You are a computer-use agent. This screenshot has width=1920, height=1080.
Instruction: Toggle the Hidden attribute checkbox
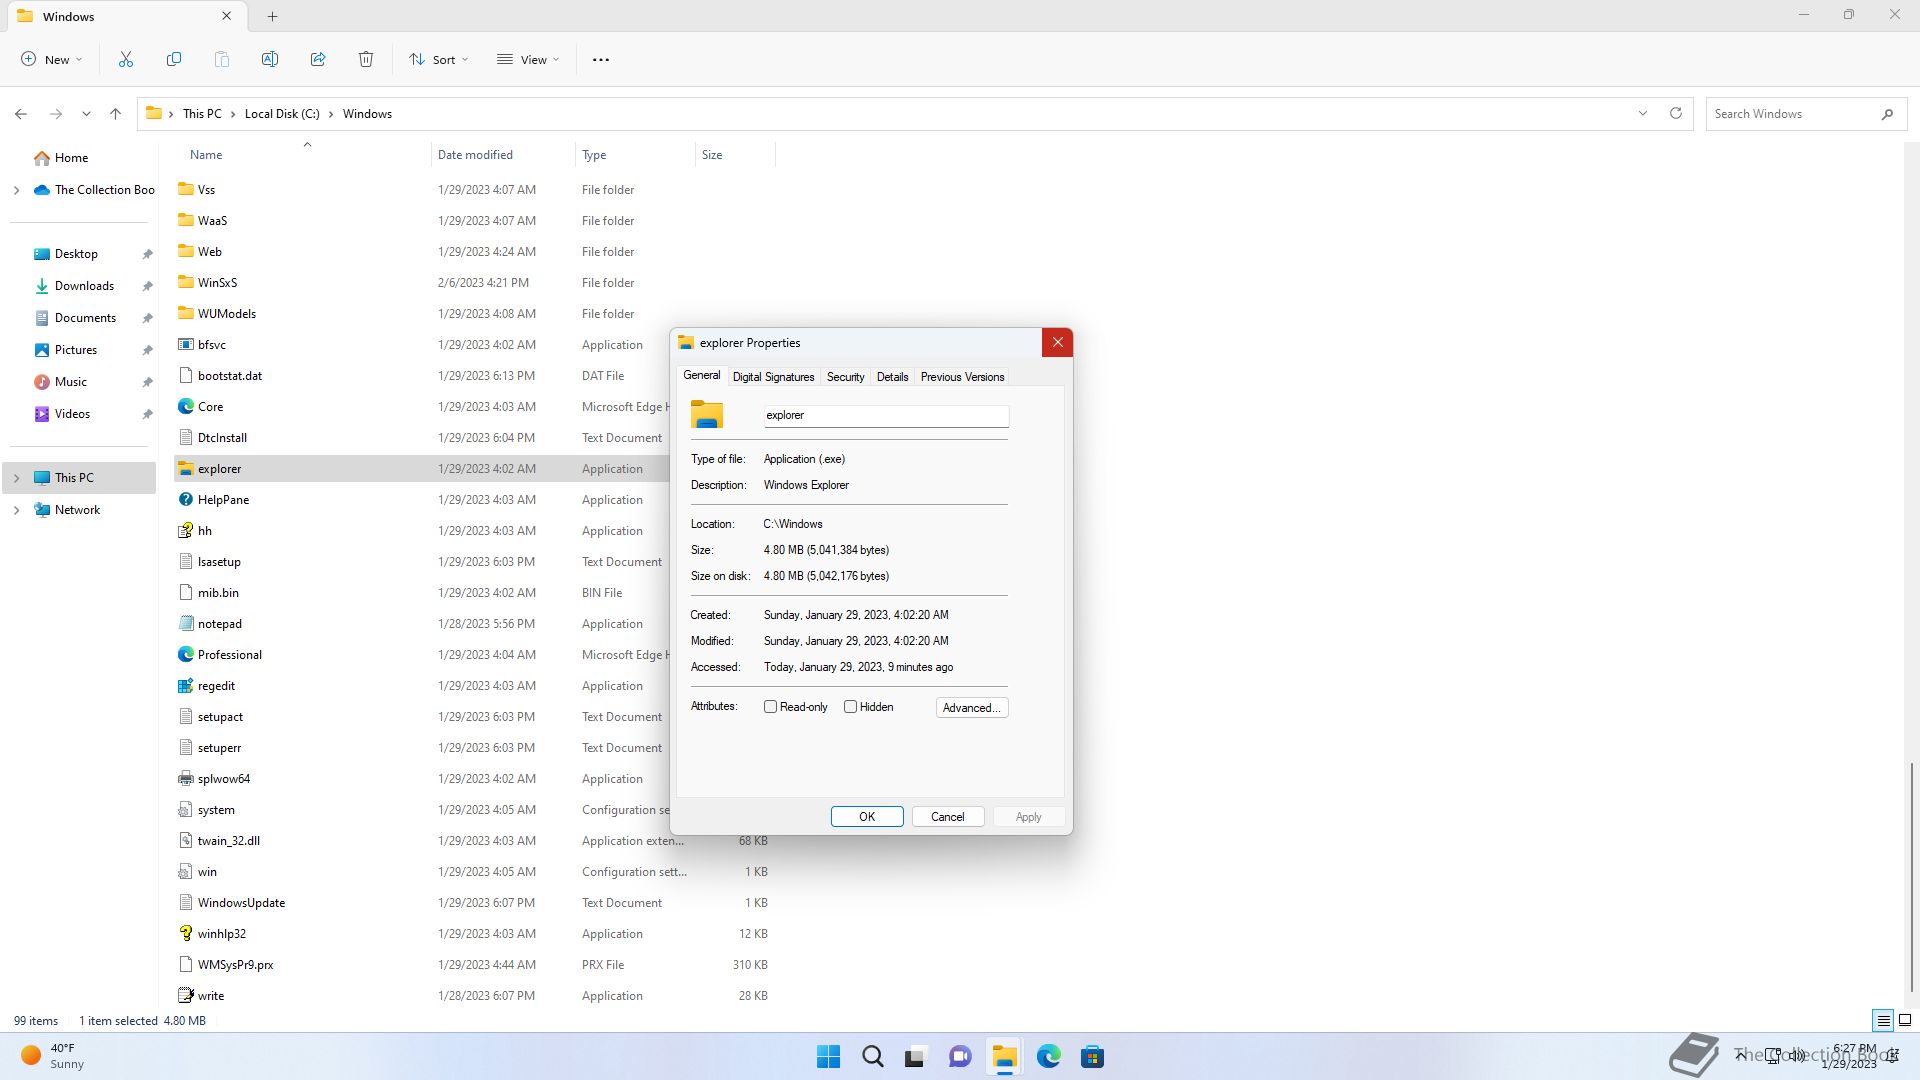coord(850,707)
